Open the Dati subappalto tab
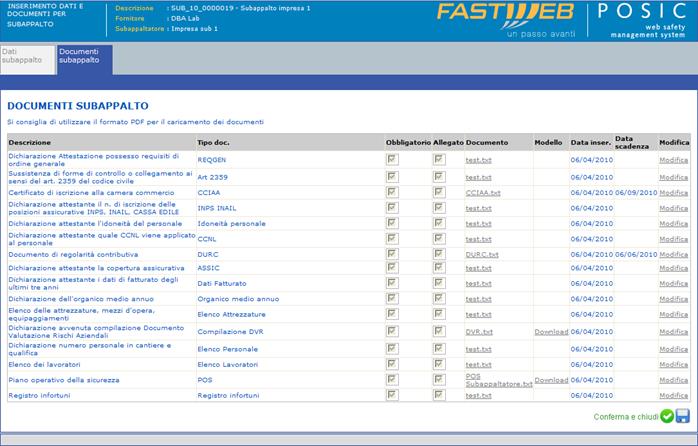This screenshot has height=446, width=698. [28, 60]
